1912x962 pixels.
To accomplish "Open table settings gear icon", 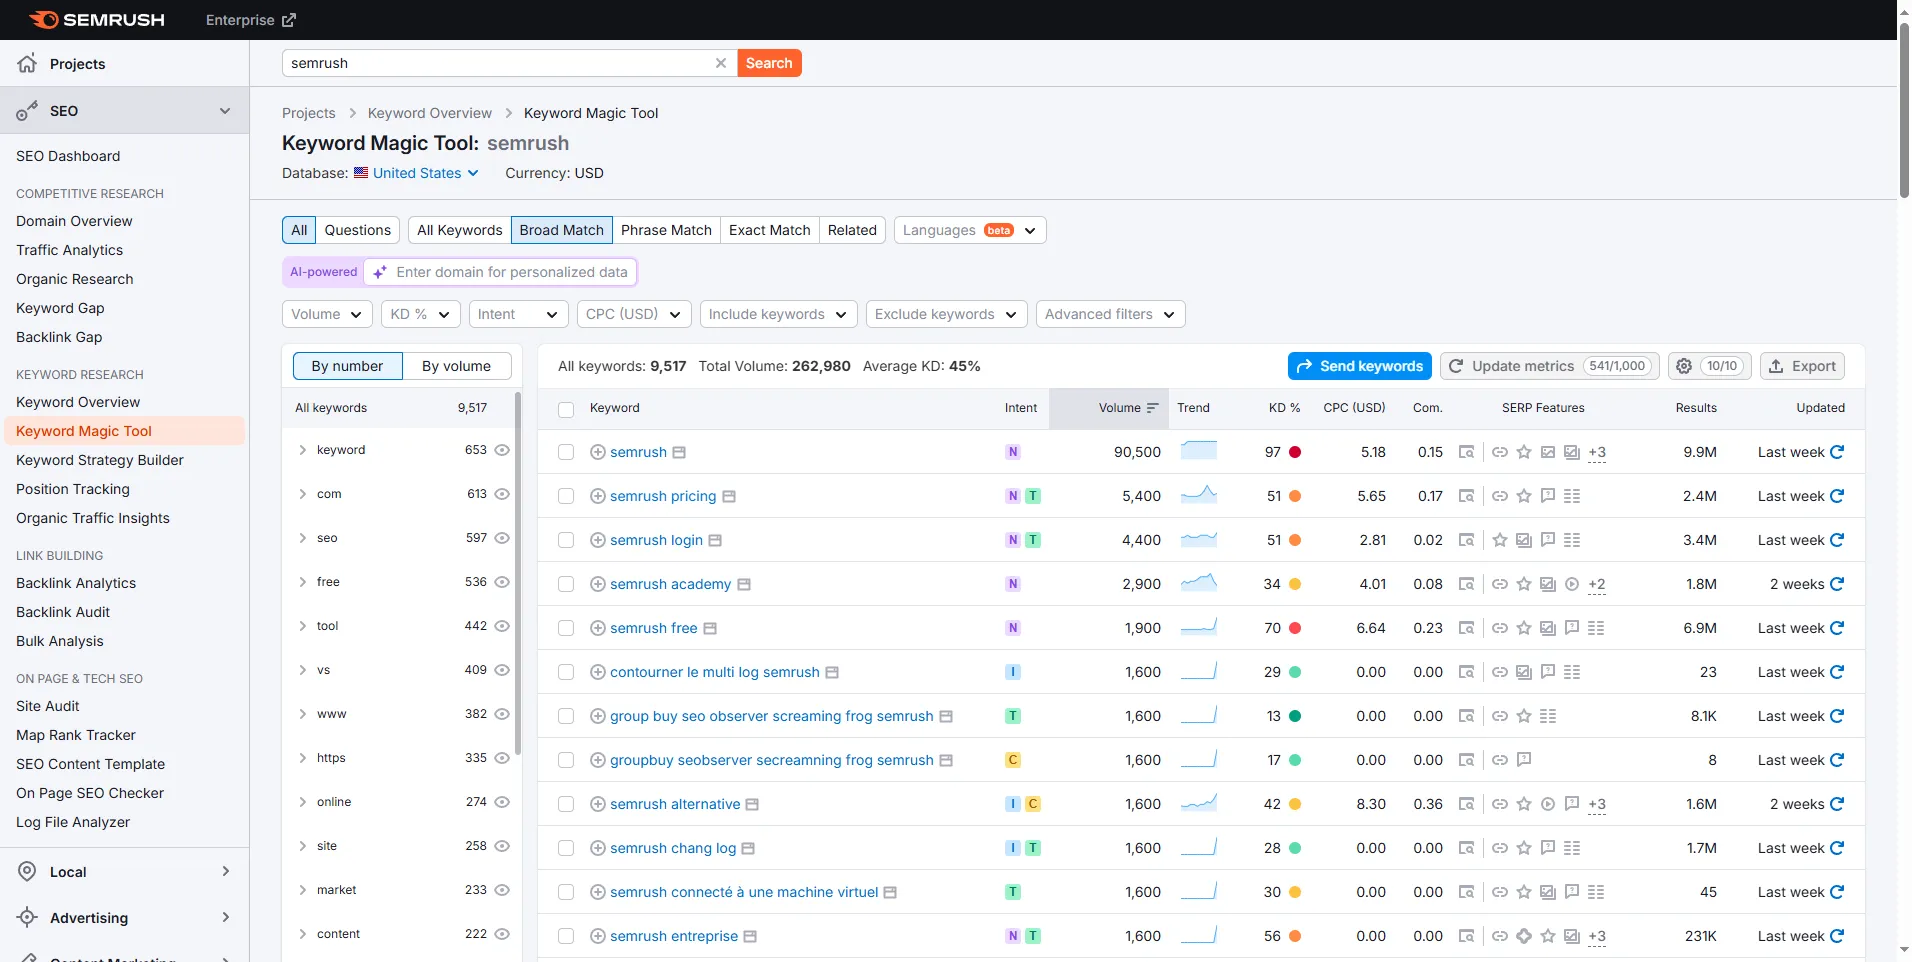I will point(1684,366).
